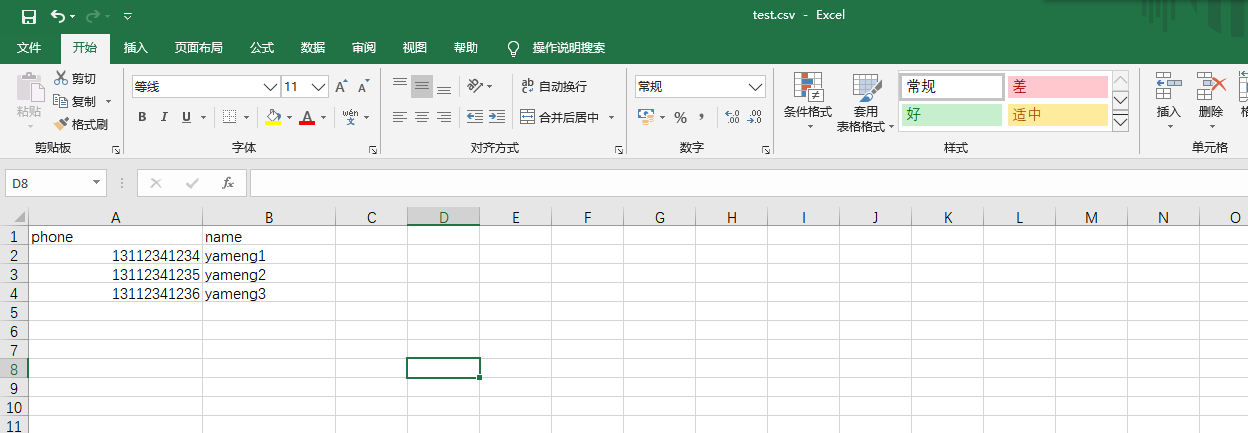Open the font name dropdown

coord(270,87)
